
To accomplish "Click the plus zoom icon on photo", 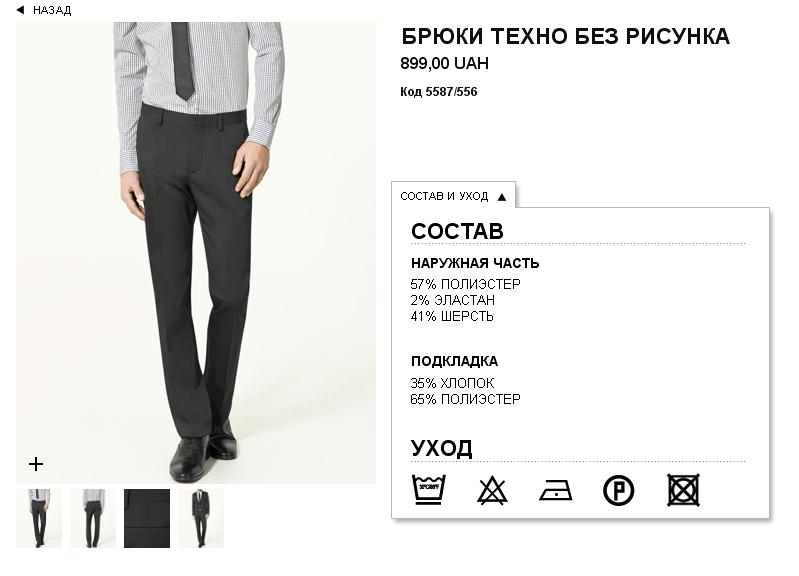I will point(36,463).
